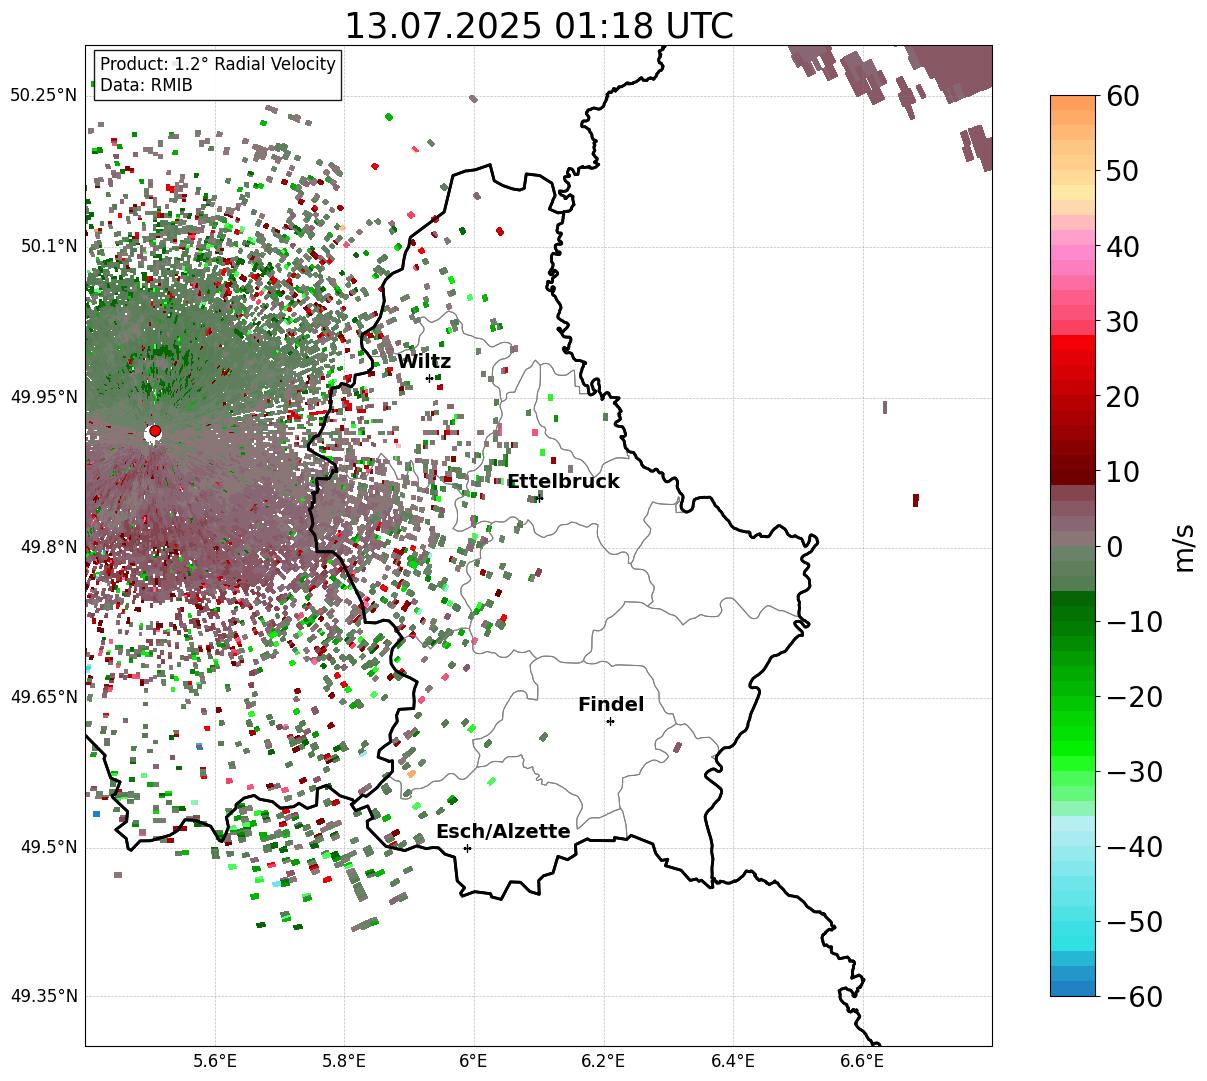Image resolution: width=1207 pixels, height=1081 pixels.
Task: Click the colorbar 0 tick label
Action: tap(1114, 547)
